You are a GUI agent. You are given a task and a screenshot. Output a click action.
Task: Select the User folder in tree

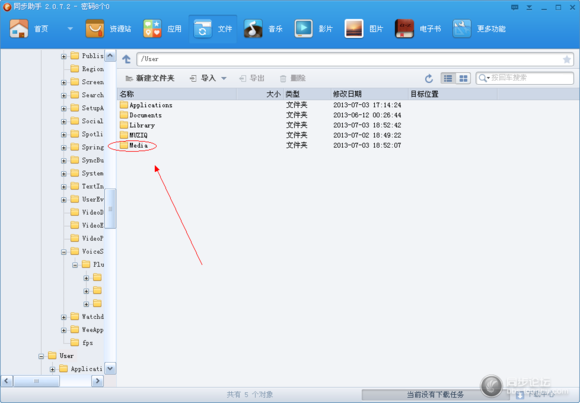pyautogui.click(x=61, y=356)
